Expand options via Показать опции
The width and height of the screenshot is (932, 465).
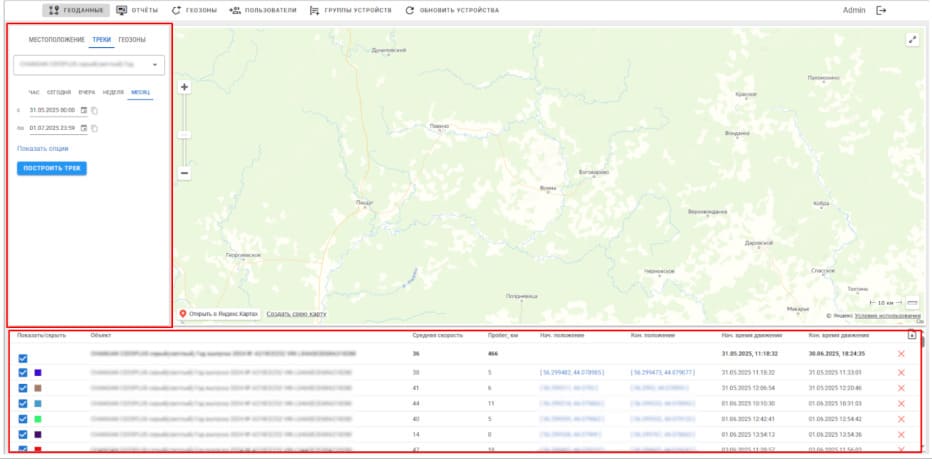point(42,148)
